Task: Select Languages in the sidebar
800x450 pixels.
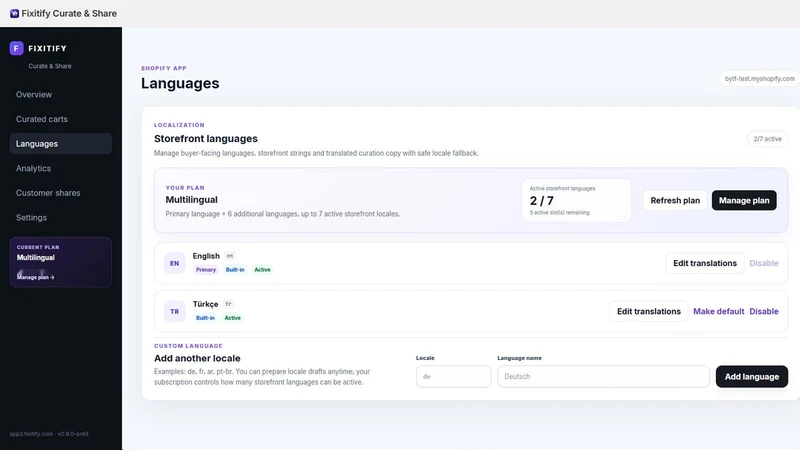Action: [61, 144]
